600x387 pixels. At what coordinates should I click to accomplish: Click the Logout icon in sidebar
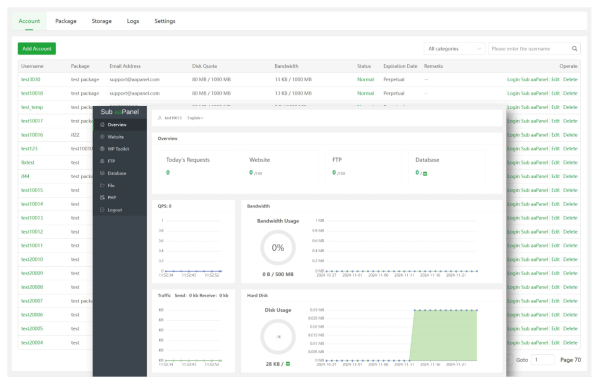tap(102, 210)
